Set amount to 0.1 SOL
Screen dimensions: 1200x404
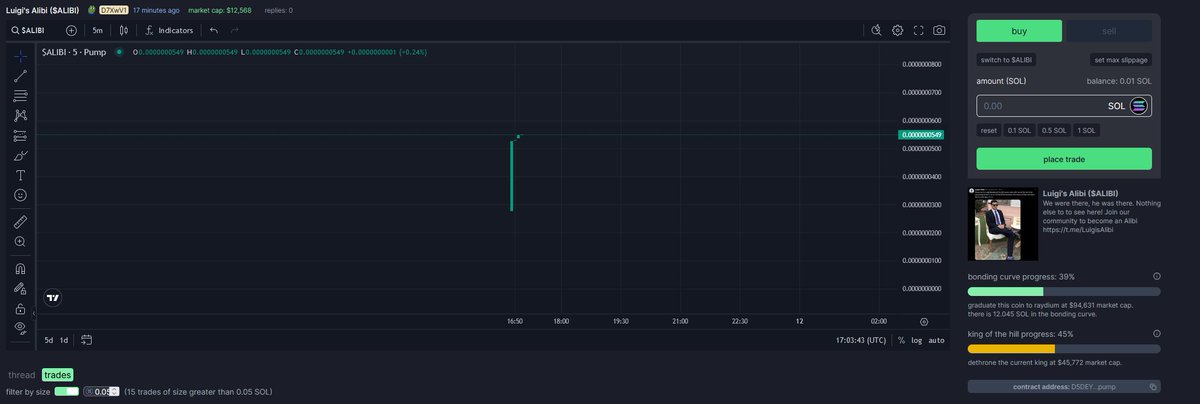[1019, 130]
